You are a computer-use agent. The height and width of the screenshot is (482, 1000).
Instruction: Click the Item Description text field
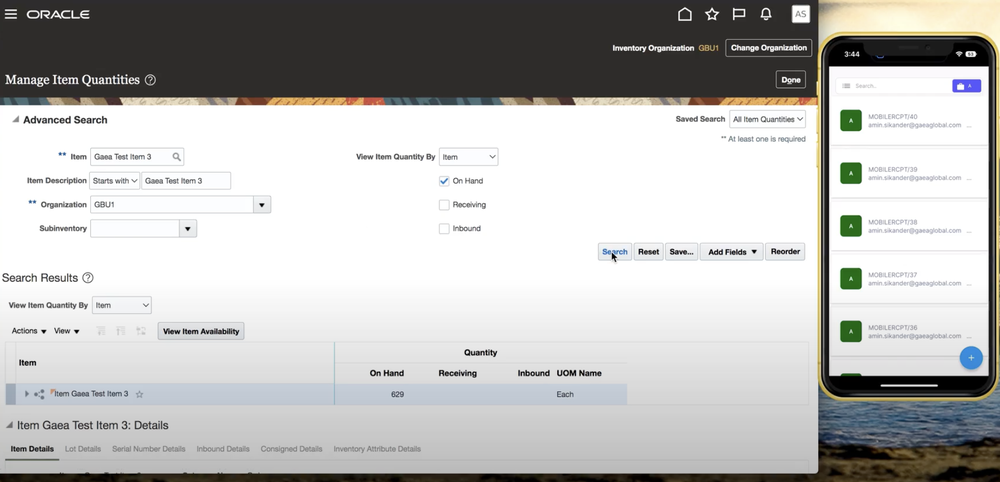(x=186, y=181)
